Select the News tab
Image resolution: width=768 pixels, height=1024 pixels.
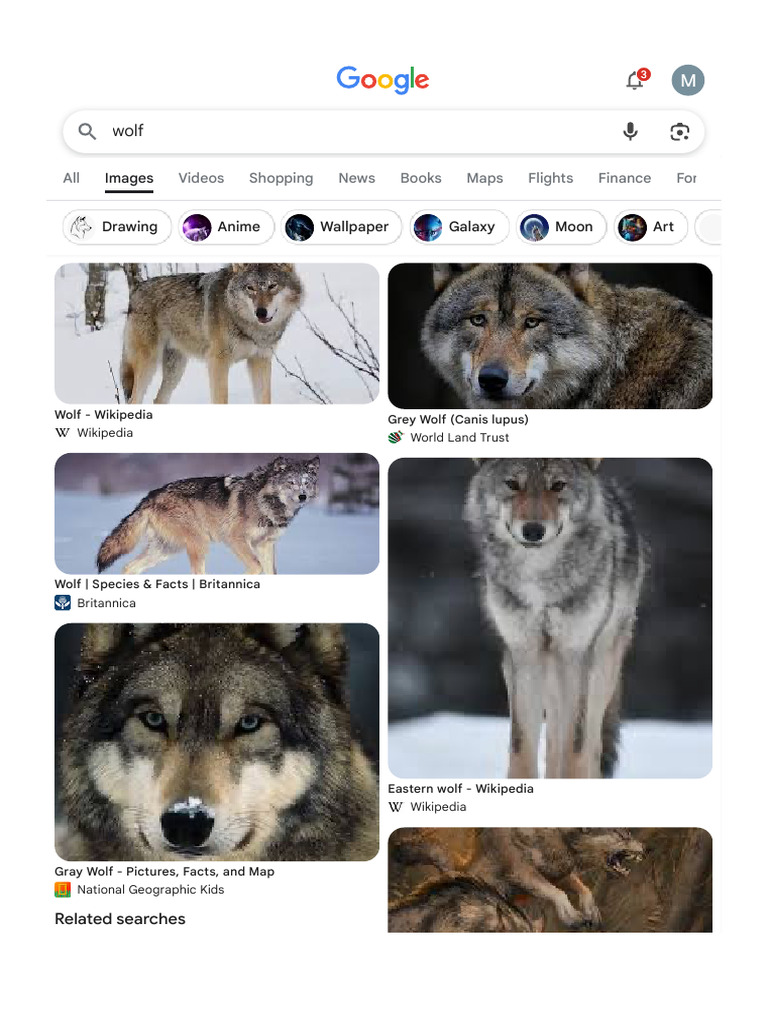(x=356, y=178)
